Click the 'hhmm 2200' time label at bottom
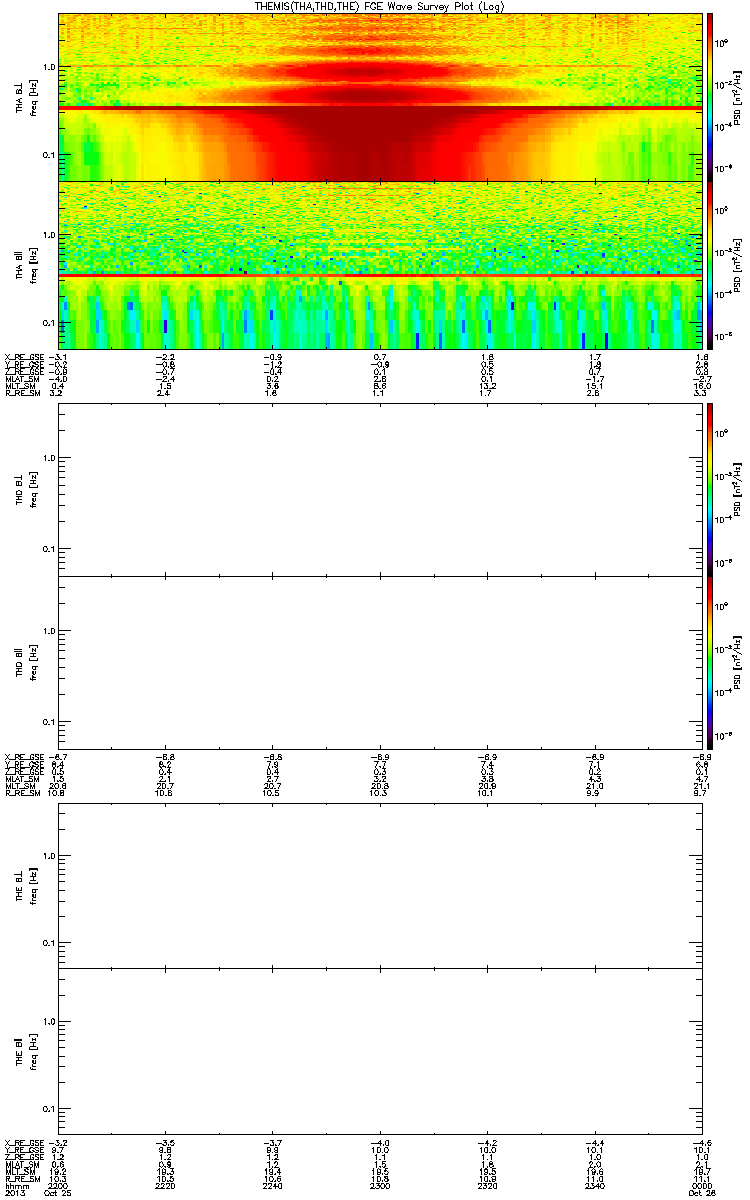This screenshot has width=750, height=1200. point(37,1186)
